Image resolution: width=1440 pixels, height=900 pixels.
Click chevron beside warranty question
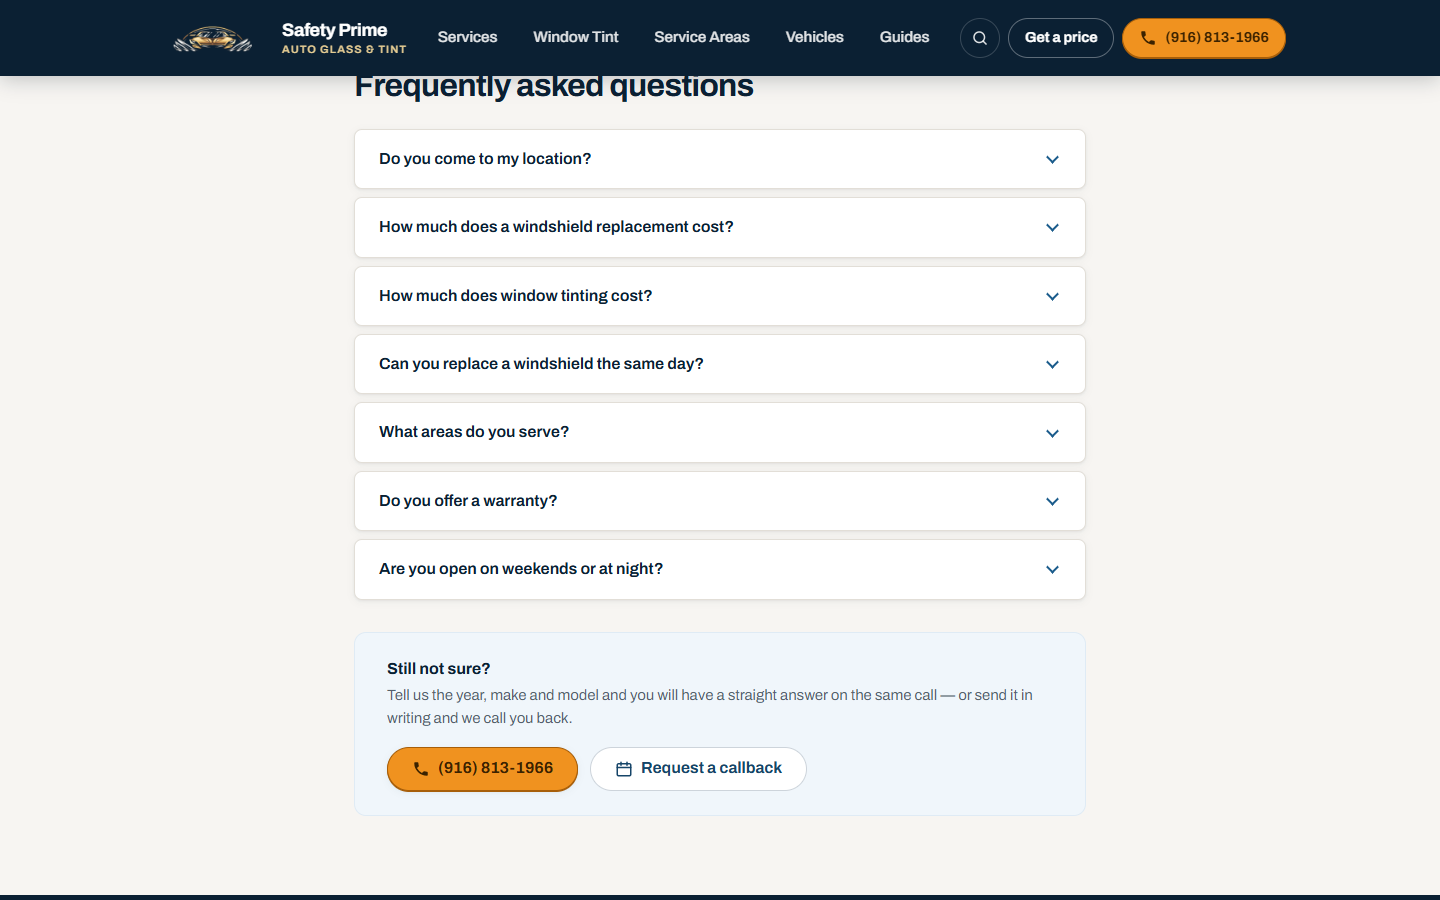tap(1052, 501)
